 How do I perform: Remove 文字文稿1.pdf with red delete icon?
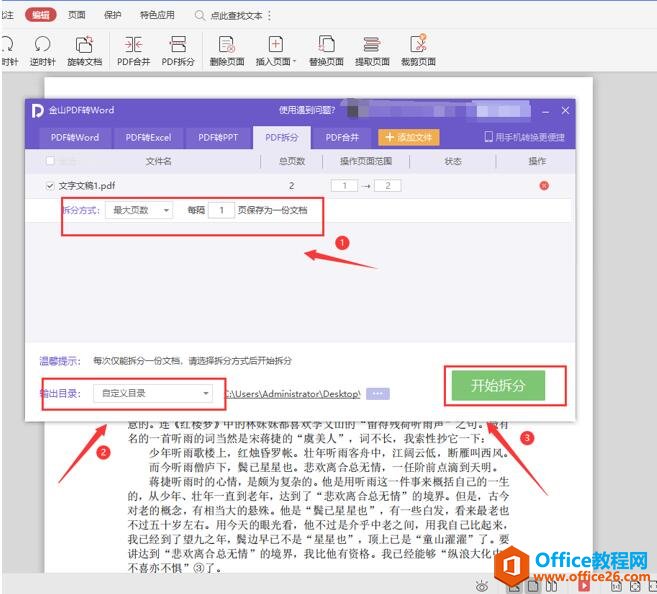(x=544, y=186)
